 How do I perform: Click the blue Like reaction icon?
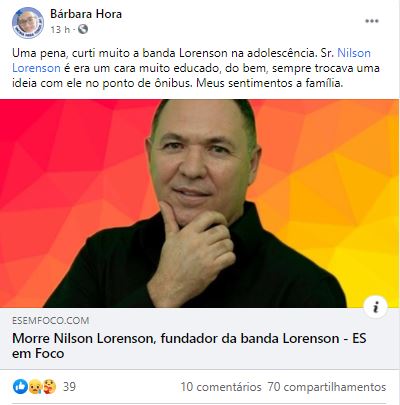pyautogui.click(x=20, y=387)
